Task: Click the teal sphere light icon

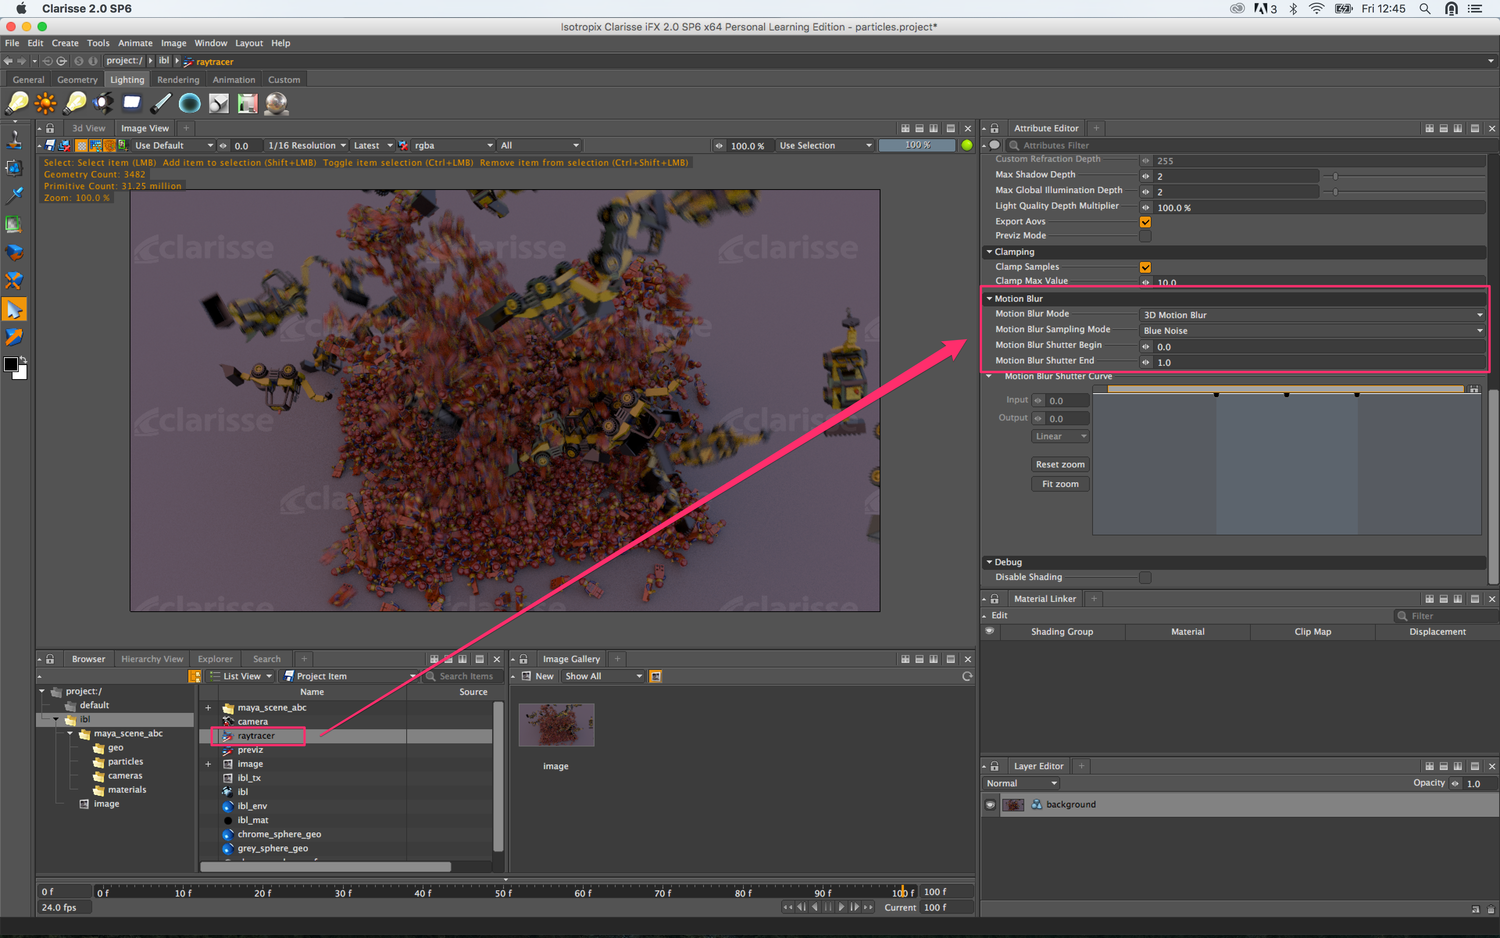Action: 190,103
